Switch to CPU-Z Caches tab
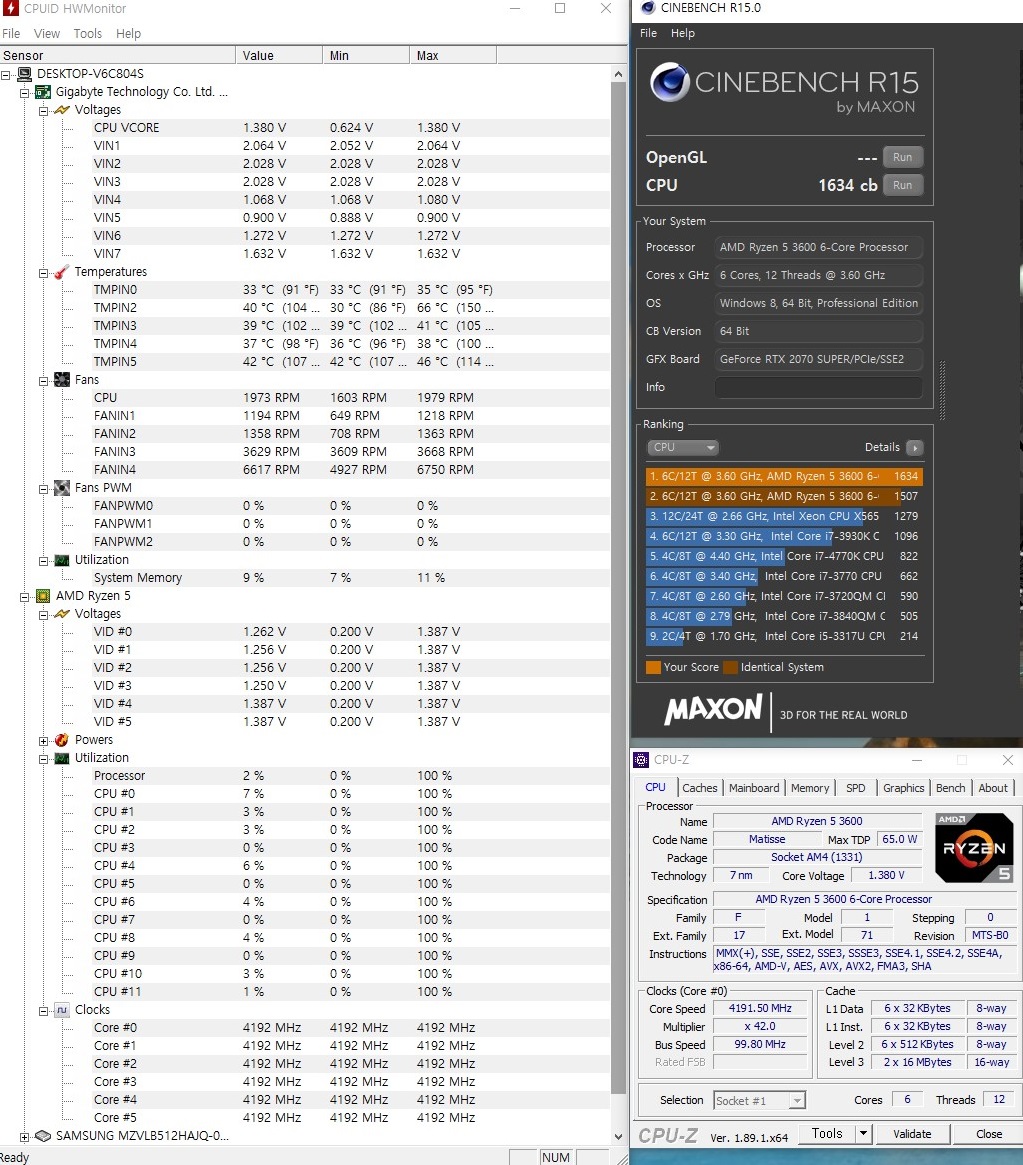Viewport: 1023px width, 1165px height. 700,788
